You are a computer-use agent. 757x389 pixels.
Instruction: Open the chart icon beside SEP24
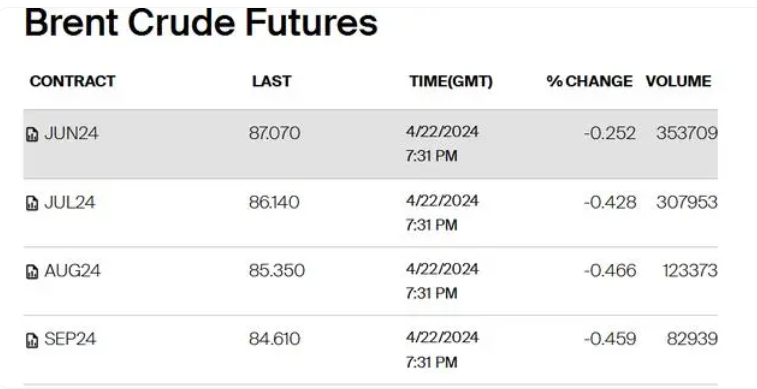pos(32,340)
